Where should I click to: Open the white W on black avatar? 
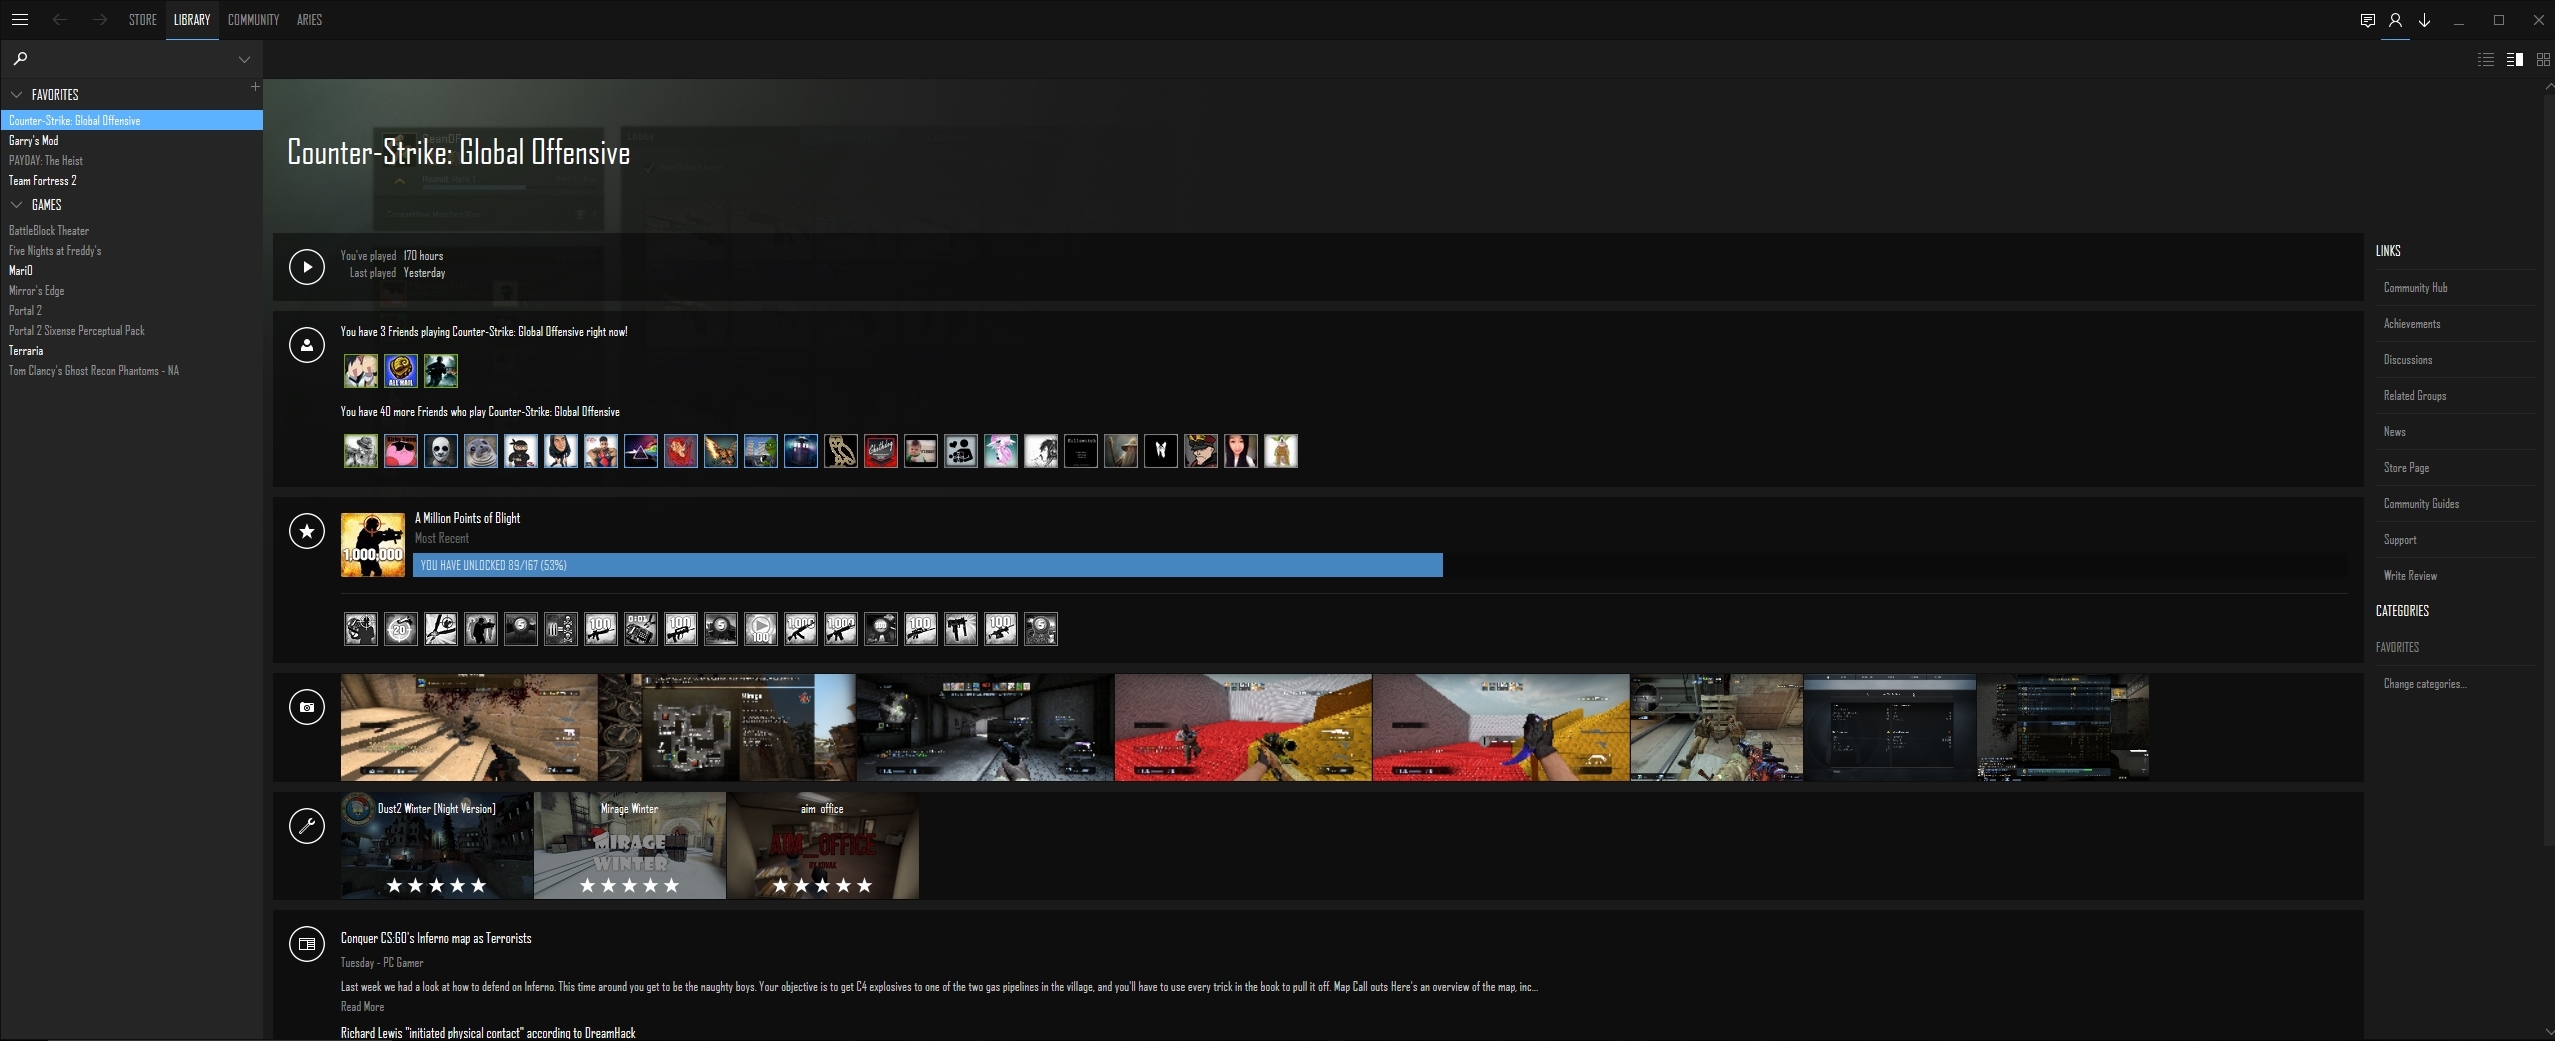[x=1161, y=451]
